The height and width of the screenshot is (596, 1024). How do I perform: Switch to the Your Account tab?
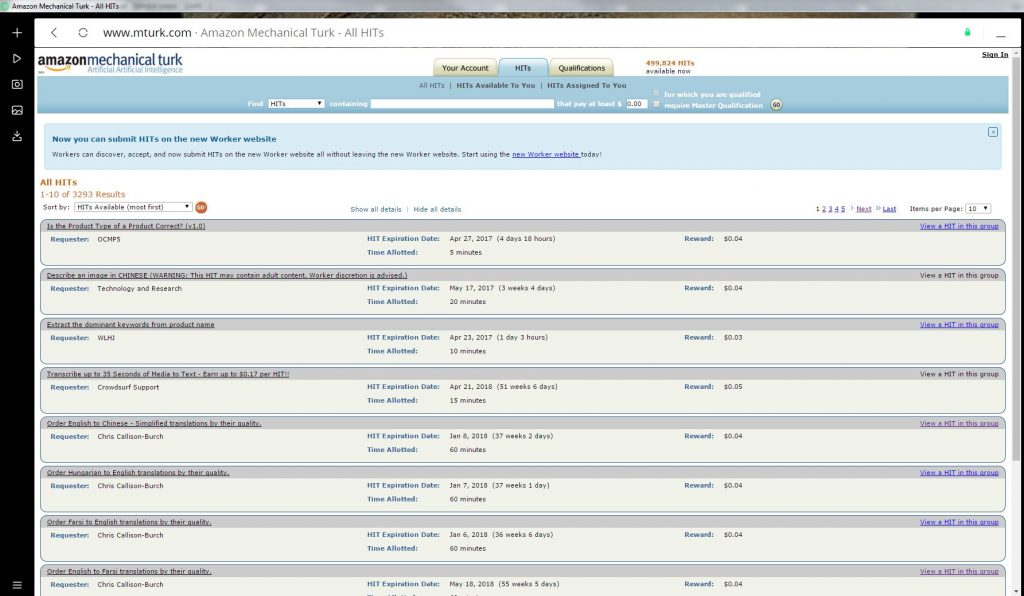(465, 68)
